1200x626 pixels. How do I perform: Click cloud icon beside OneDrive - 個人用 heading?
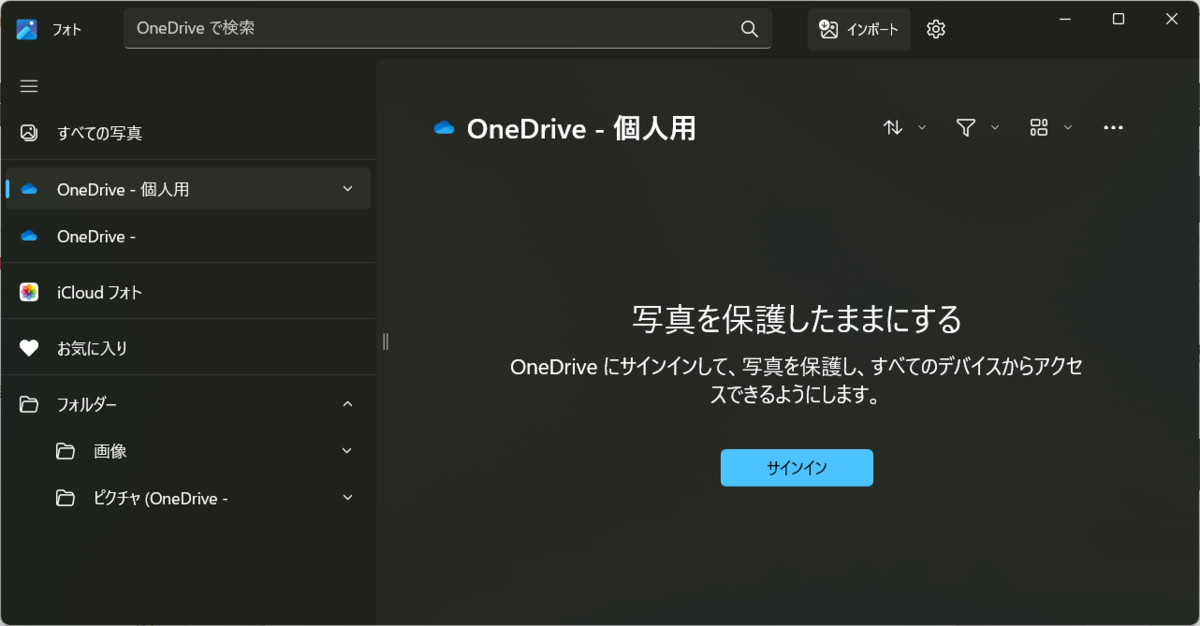[443, 128]
